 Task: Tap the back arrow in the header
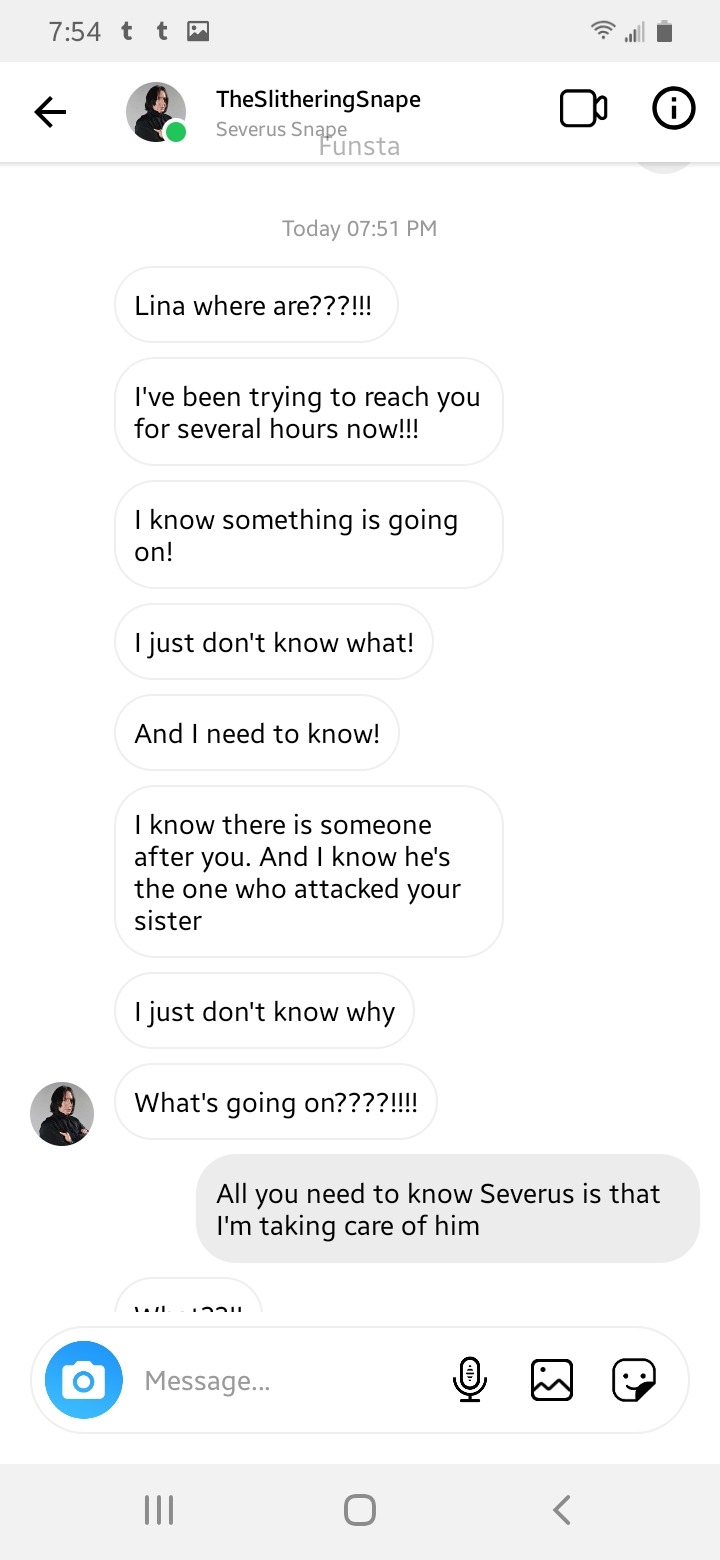[50, 112]
